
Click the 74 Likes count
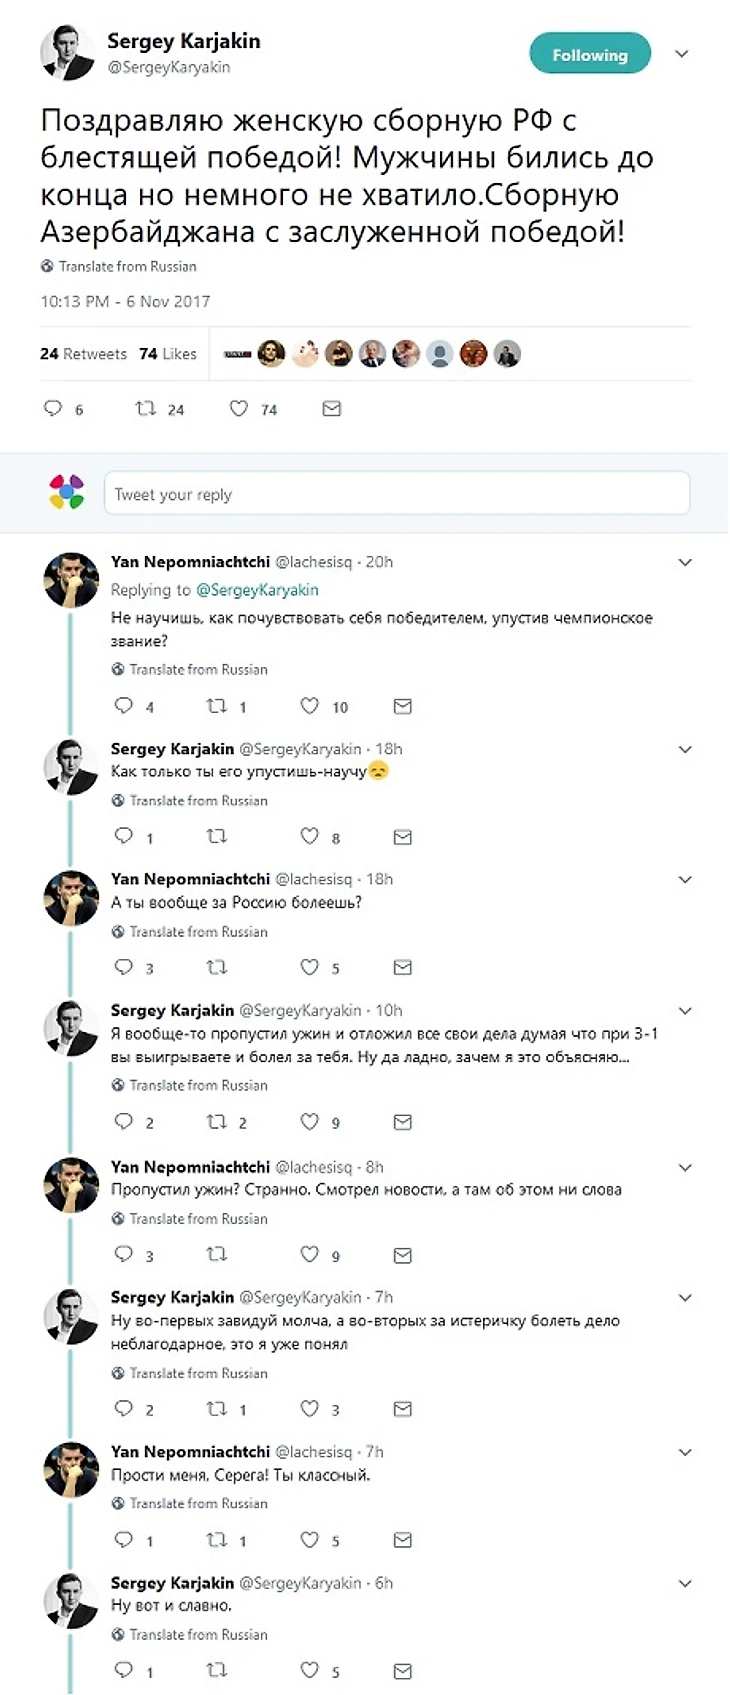pyautogui.click(x=168, y=354)
